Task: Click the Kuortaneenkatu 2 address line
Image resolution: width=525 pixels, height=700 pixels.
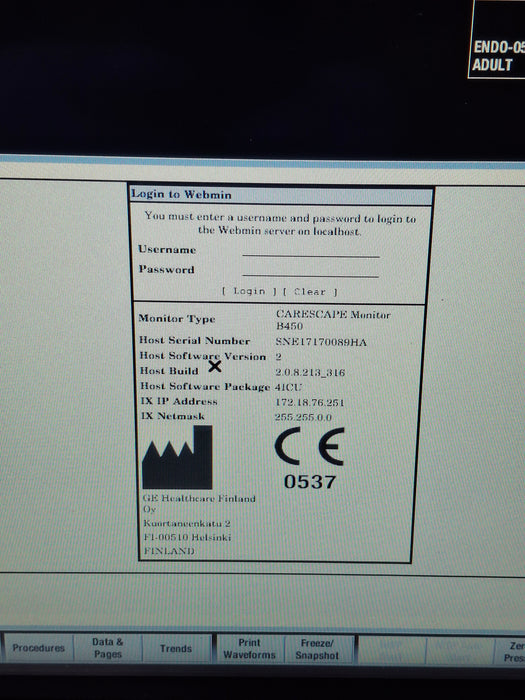Action: click(x=187, y=523)
